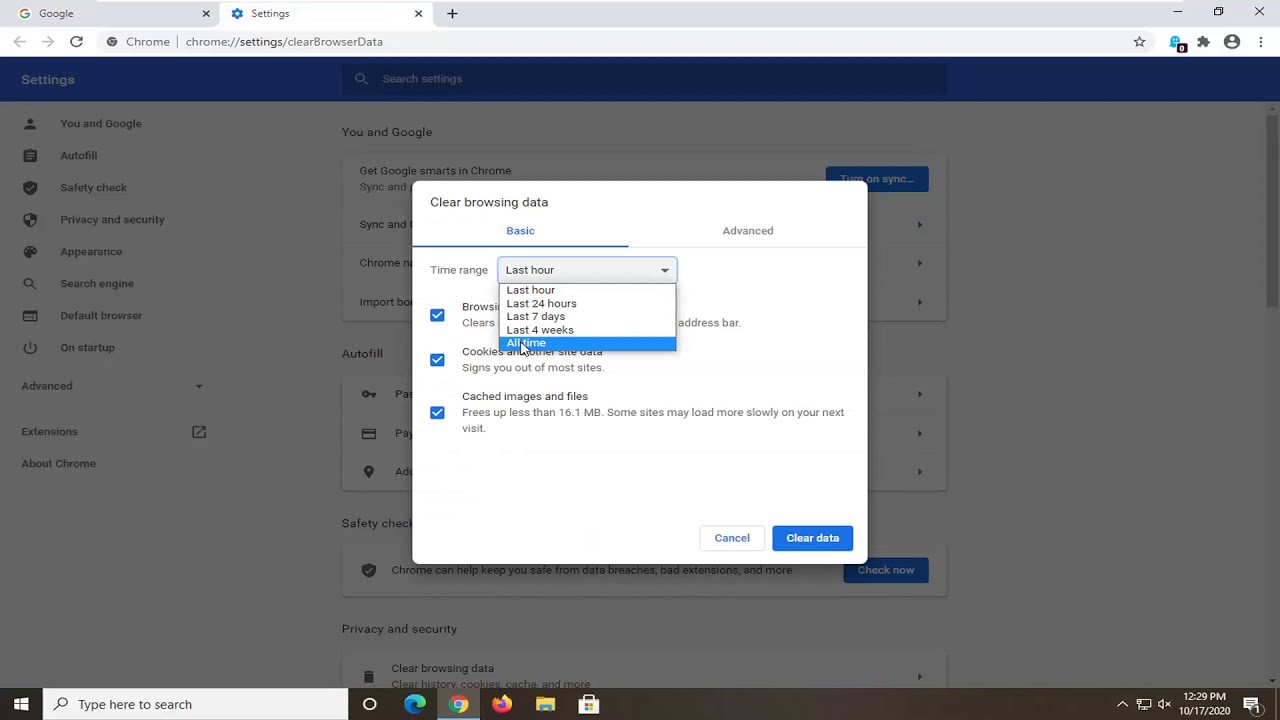Switch to the Advanced tab in the dialog

coord(747,230)
